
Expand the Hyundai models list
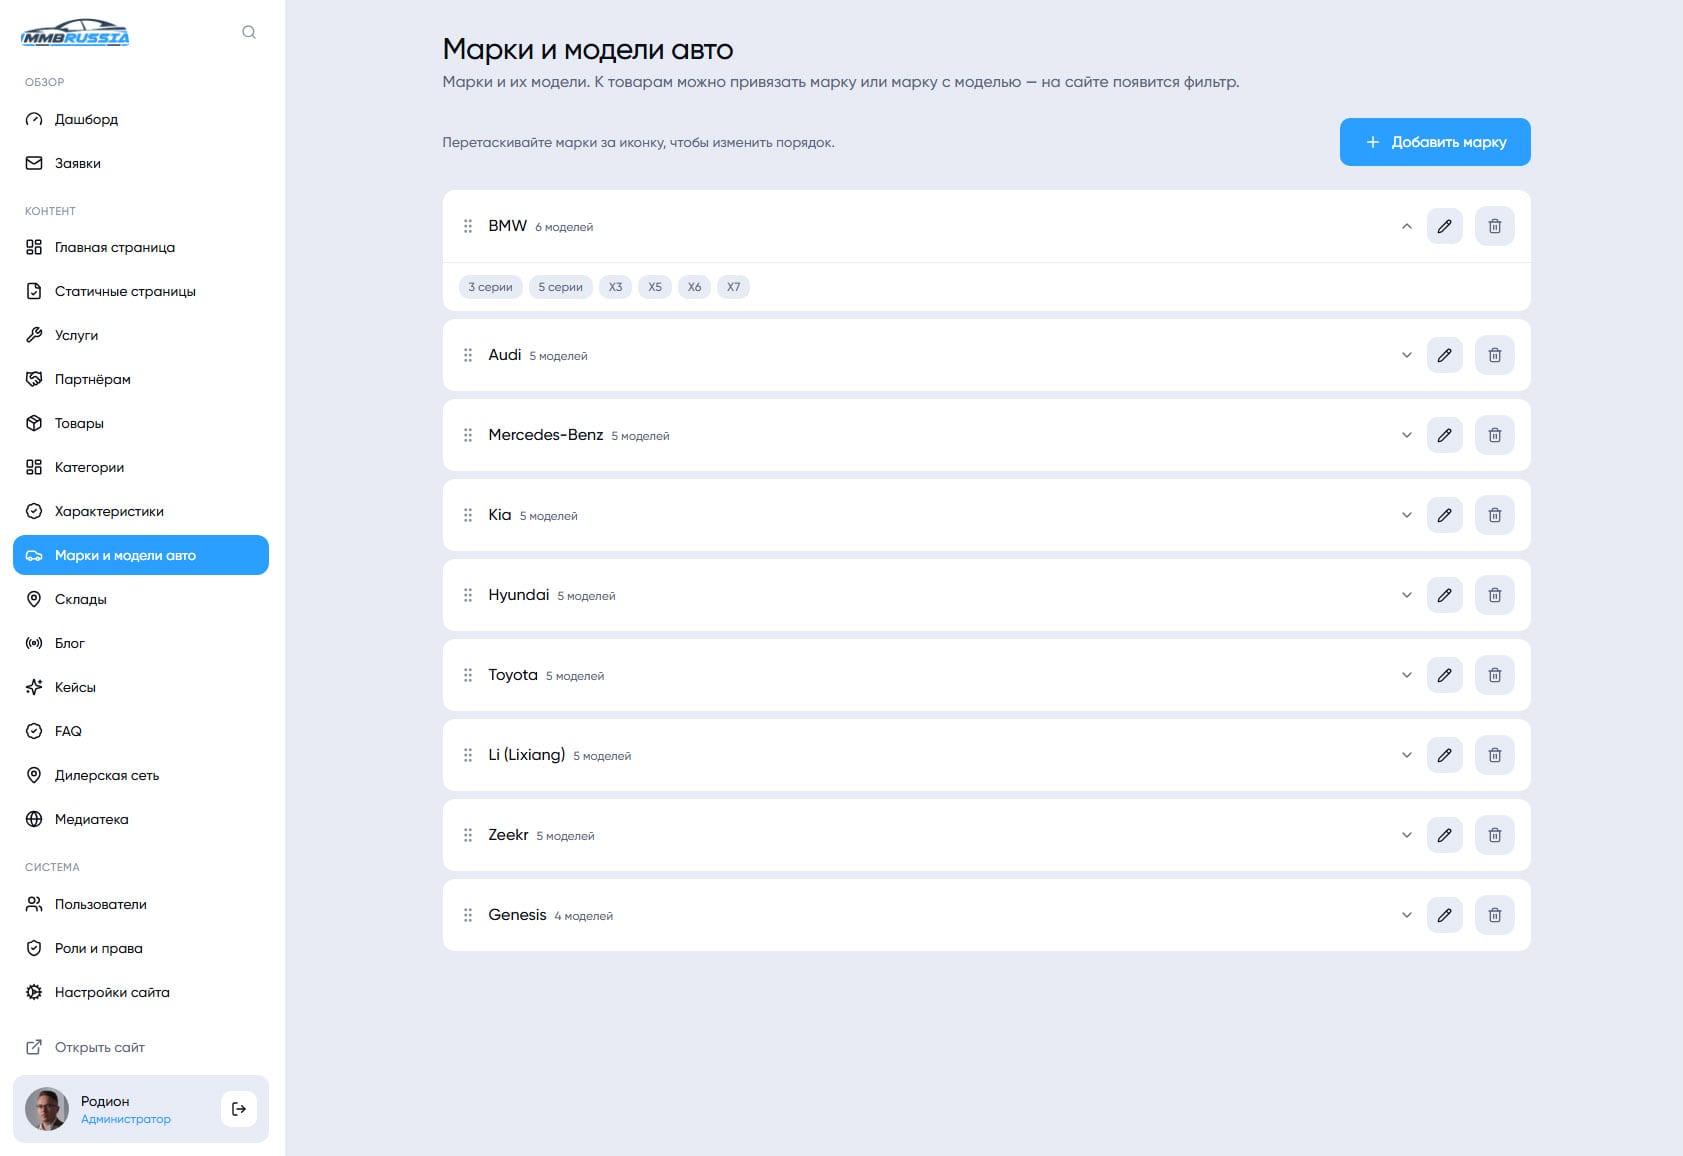(x=1407, y=595)
